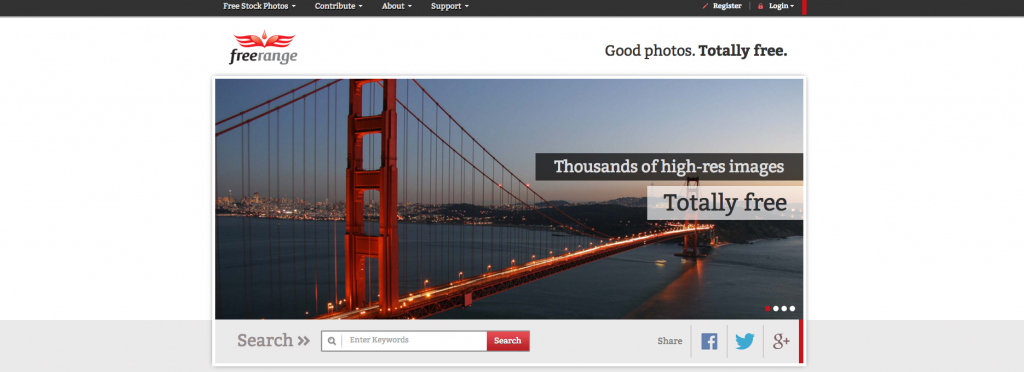Select the third slide indicator dot
Viewport: 1024px width, 372px height.
click(784, 309)
